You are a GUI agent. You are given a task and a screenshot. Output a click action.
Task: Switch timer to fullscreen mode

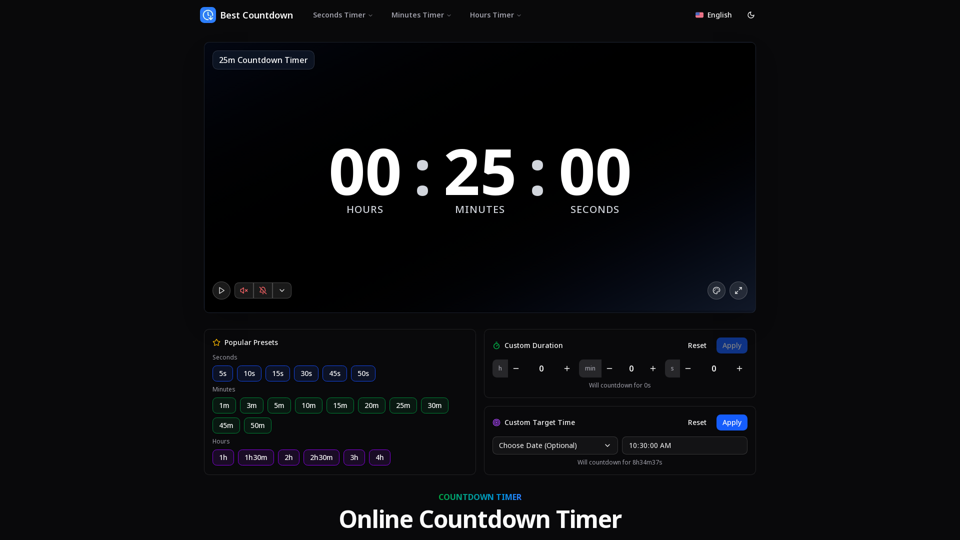(738, 290)
